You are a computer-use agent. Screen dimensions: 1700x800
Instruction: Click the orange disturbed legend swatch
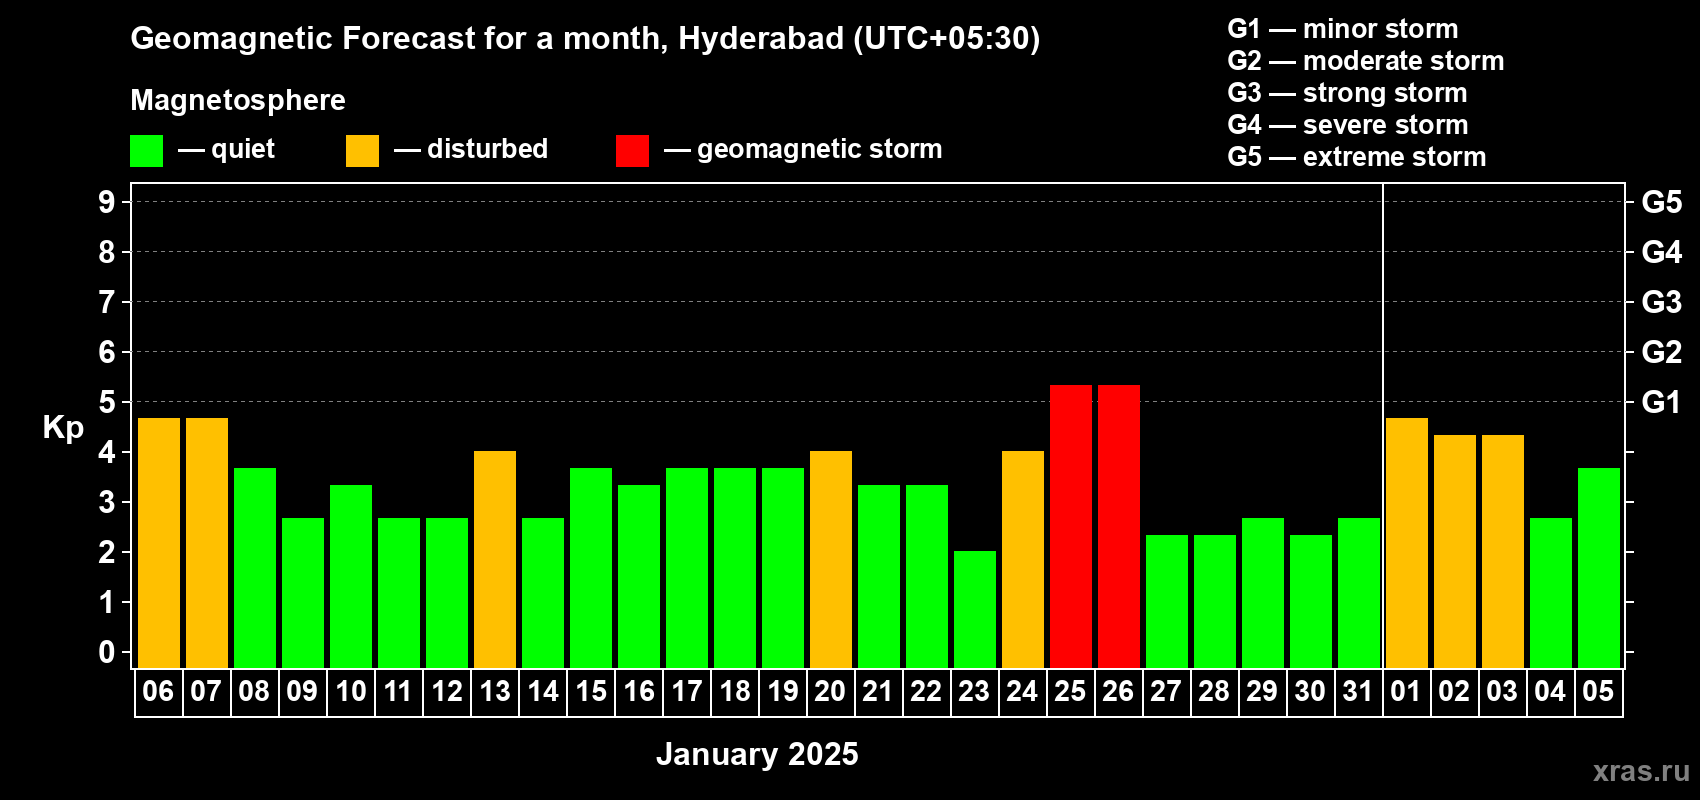tap(362, 151)
